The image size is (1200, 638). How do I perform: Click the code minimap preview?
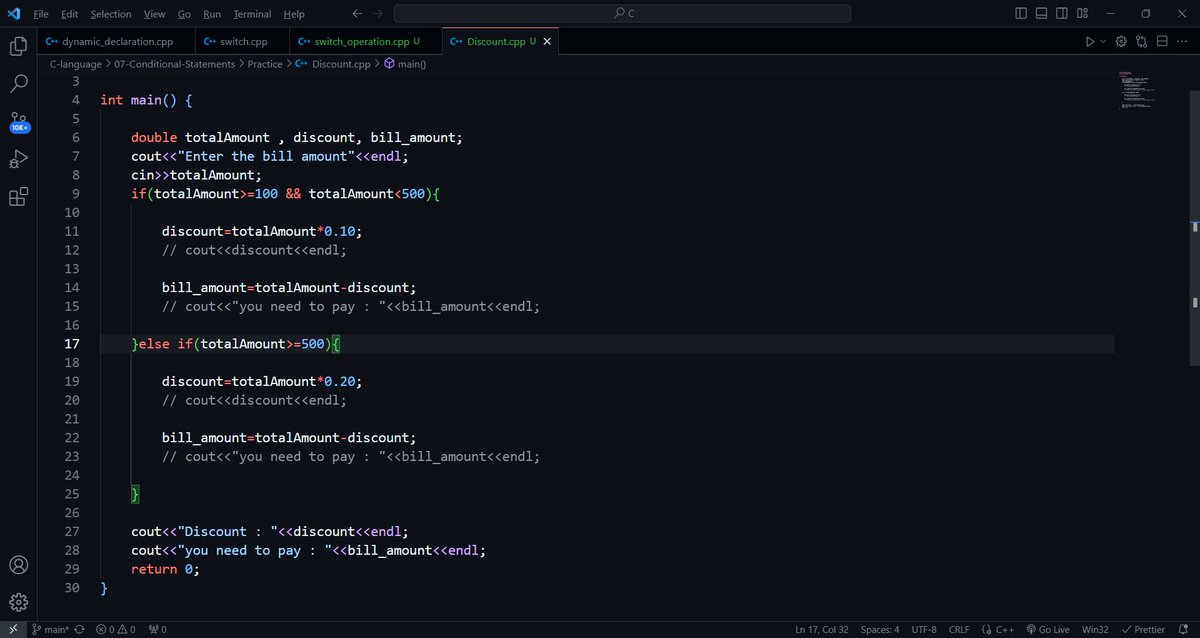point(1135,92)
